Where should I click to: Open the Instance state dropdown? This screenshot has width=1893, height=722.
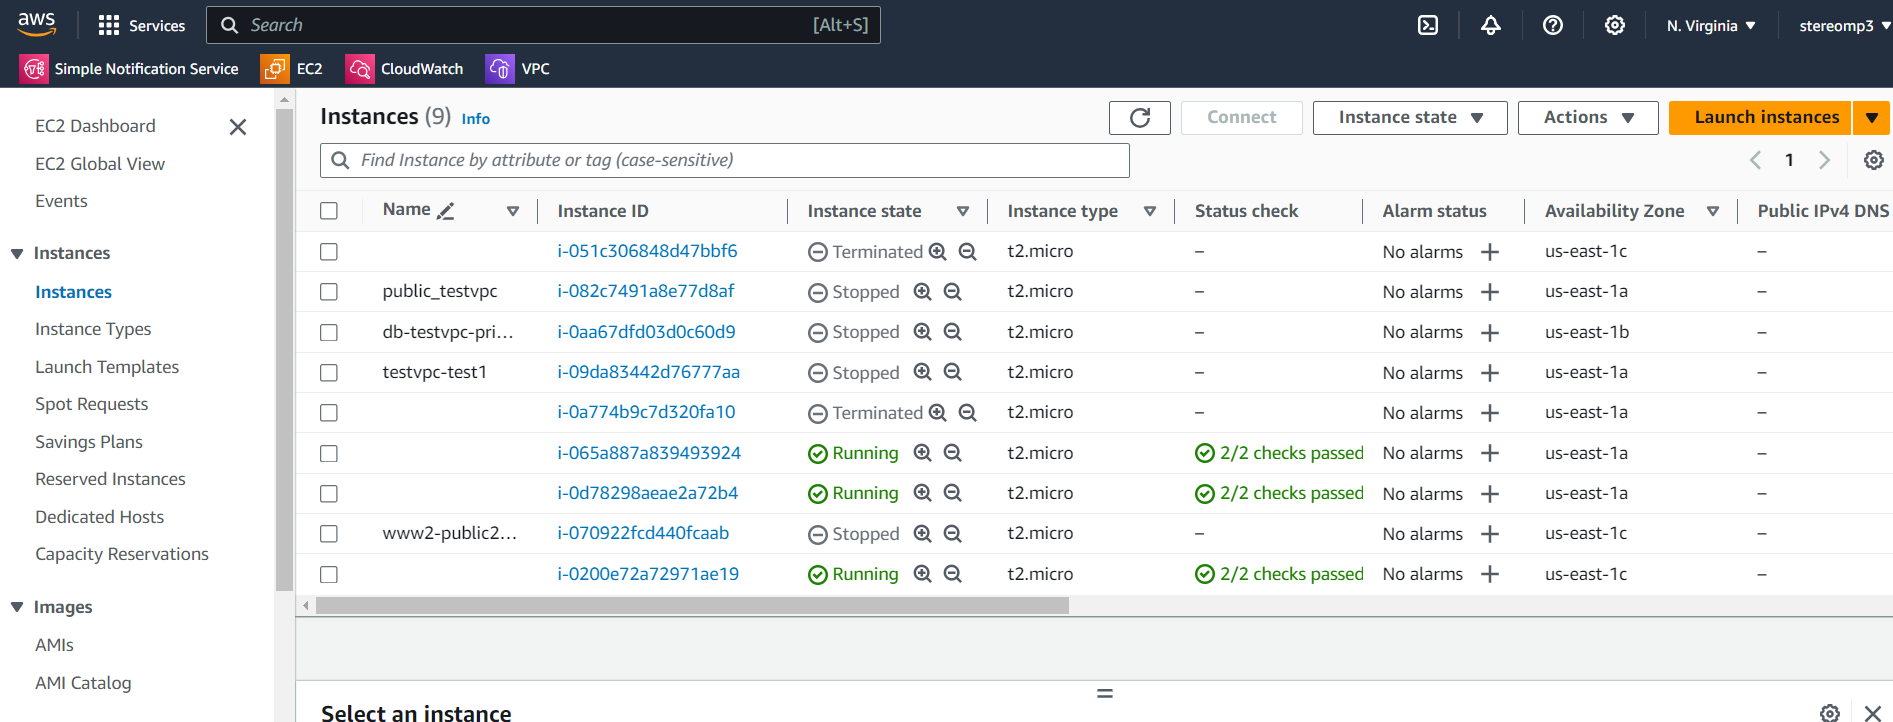(x=1410, y=117)
